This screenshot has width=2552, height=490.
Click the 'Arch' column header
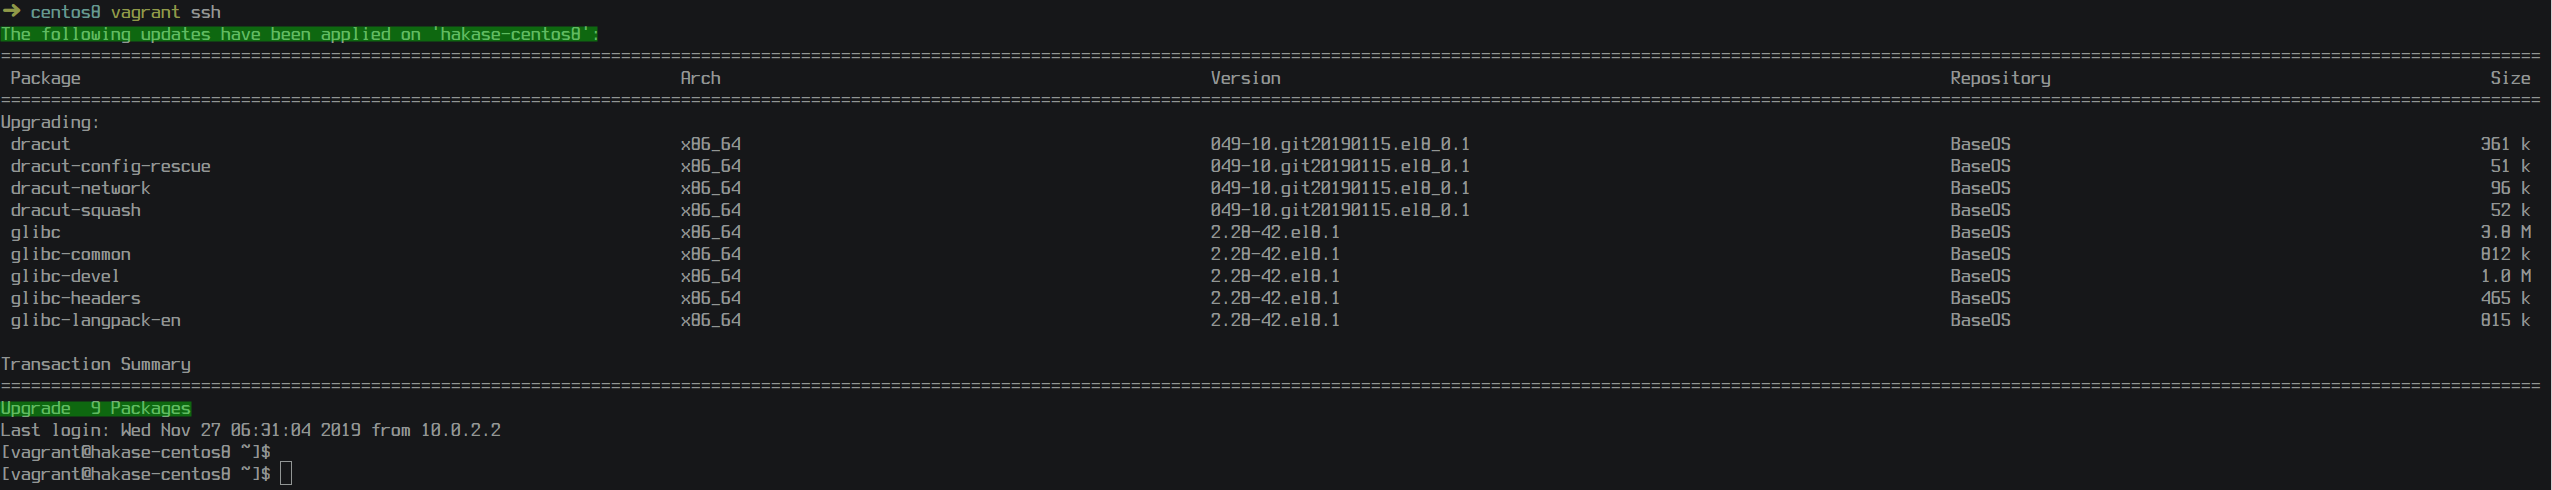tap(700, 78)
